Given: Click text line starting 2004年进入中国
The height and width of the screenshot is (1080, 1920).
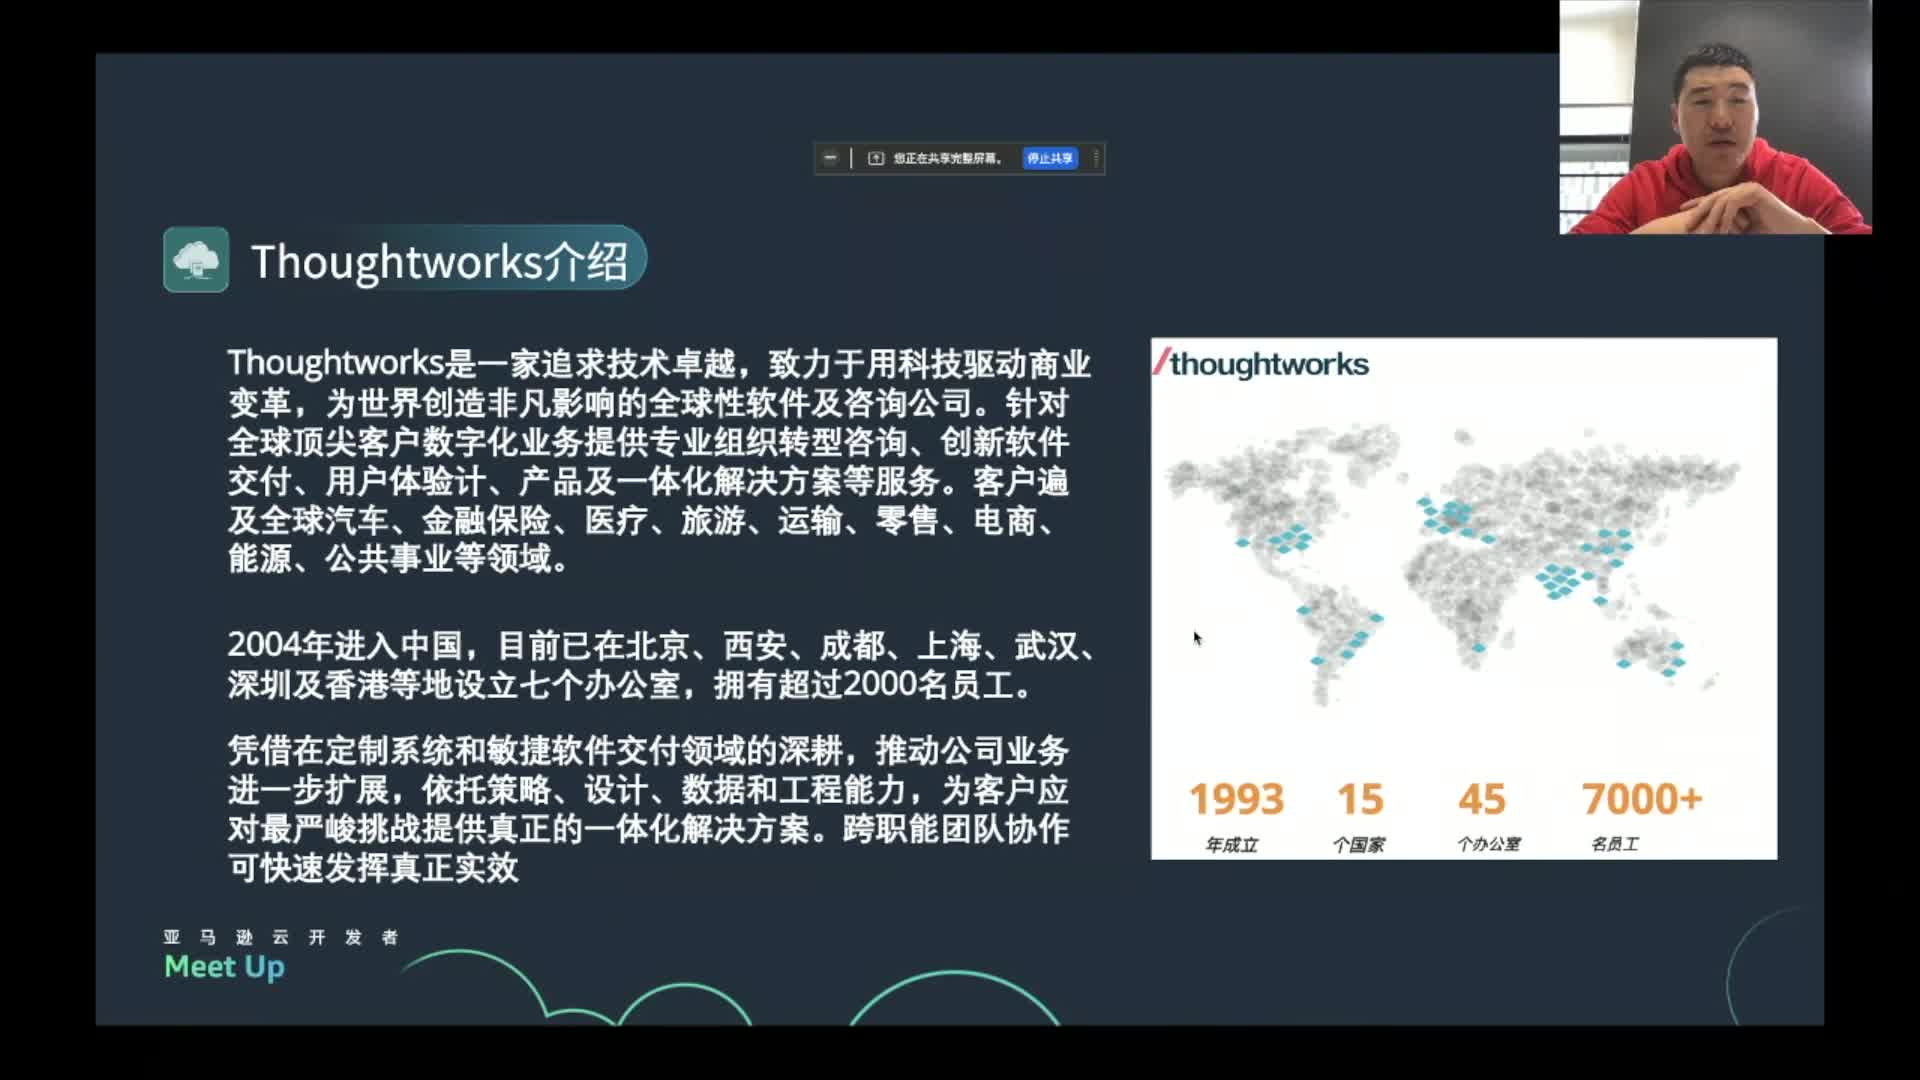Looking at the screenshot, I should [661, 646].
